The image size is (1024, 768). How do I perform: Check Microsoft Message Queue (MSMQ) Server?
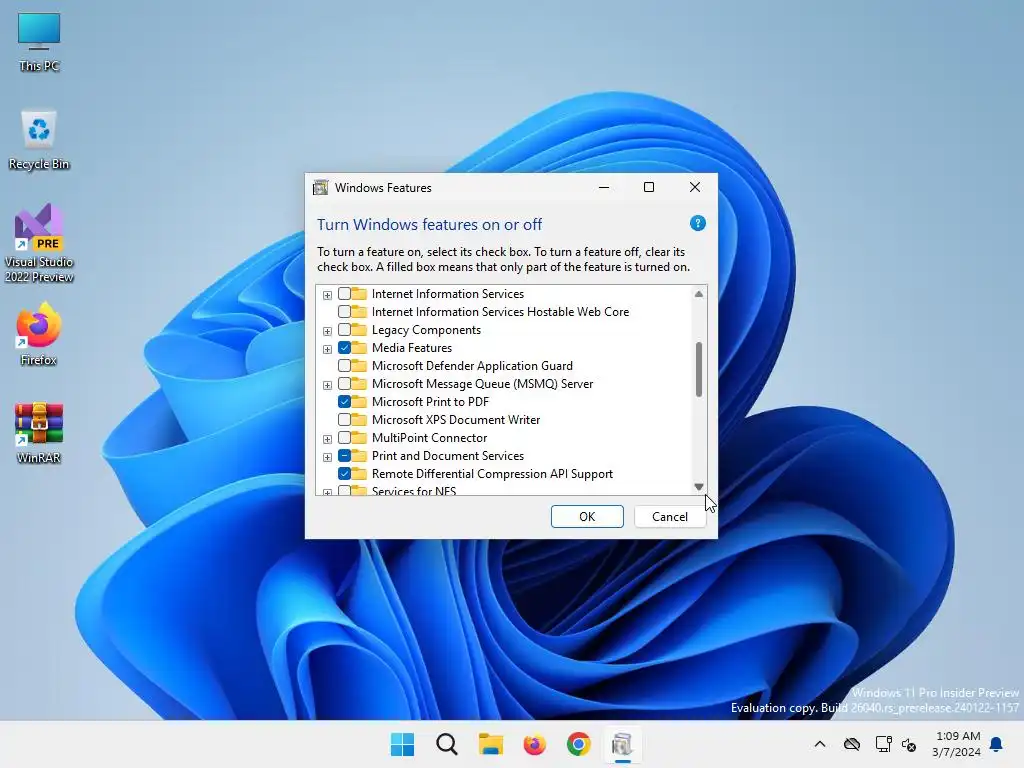(x=344, y=384)
